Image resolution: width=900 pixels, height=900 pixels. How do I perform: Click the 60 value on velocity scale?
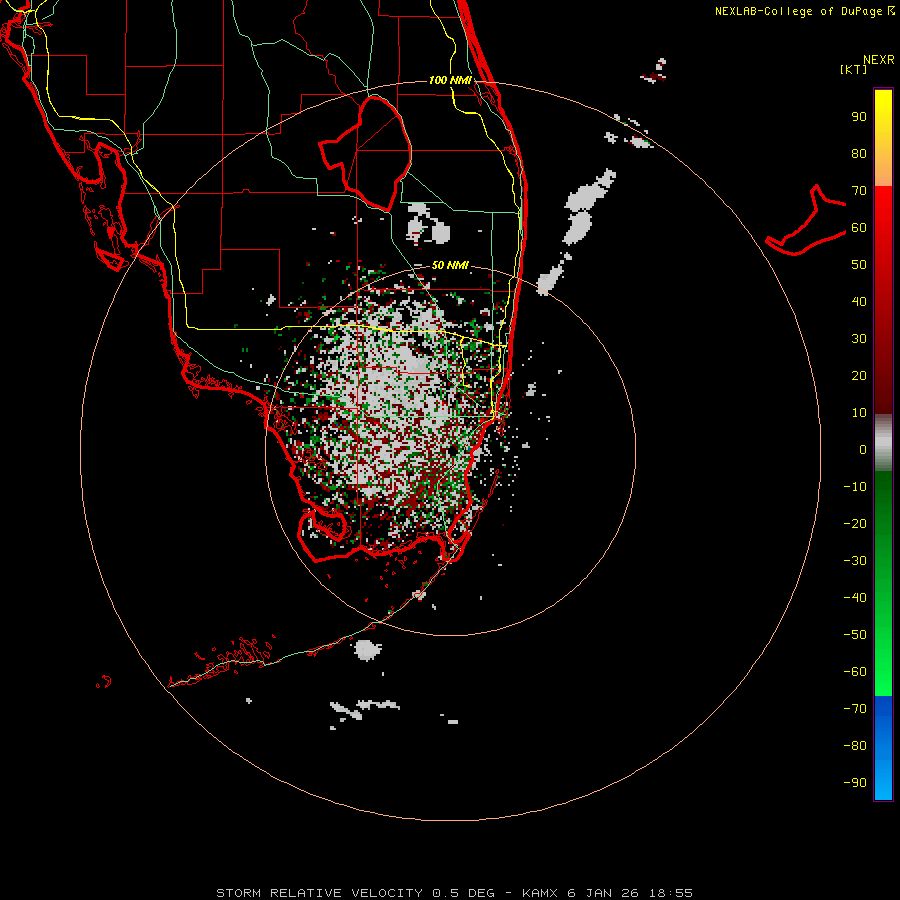(859, 228)
